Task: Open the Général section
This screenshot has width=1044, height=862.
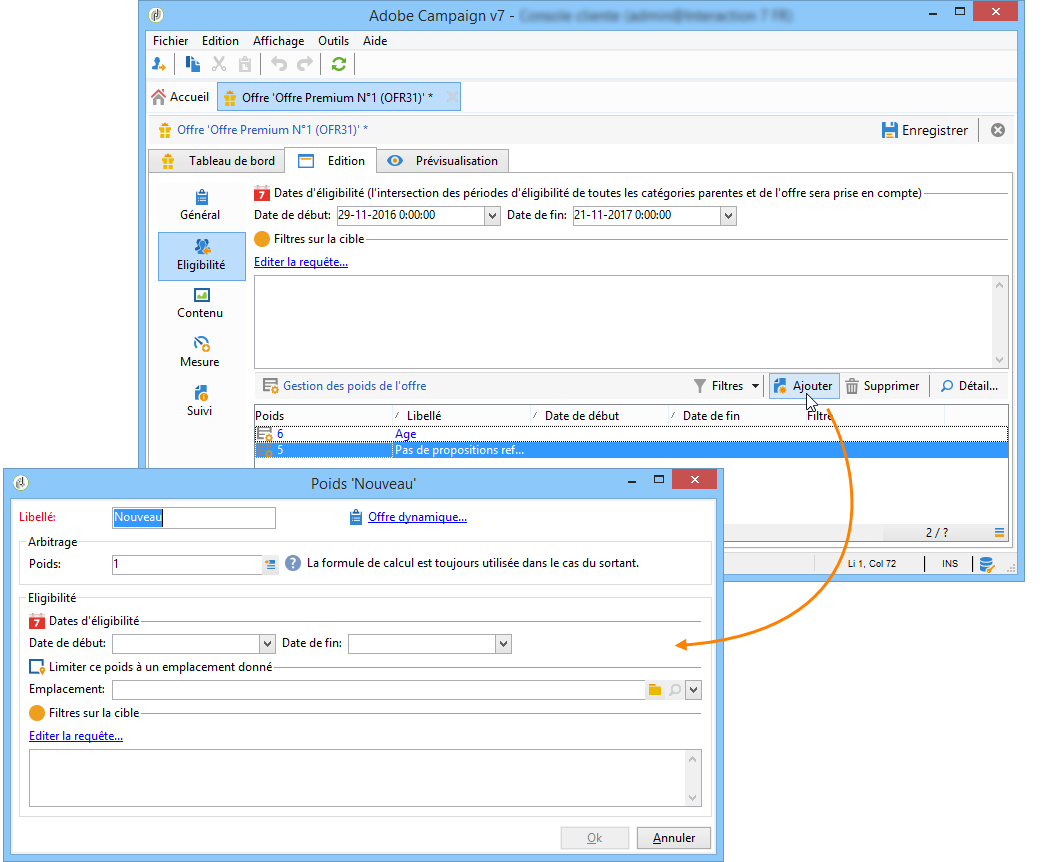Action: [x=200, y=205]
